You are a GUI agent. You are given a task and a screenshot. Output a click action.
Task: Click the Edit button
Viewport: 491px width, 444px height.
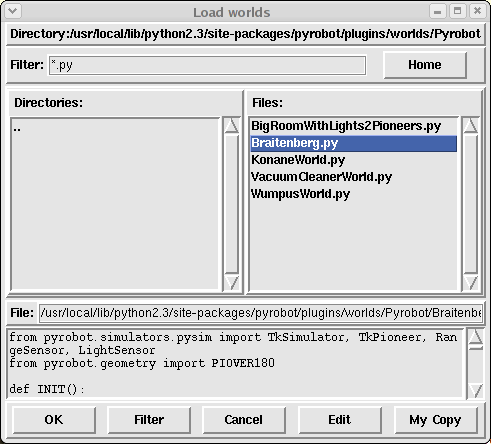click(x=340, y=419)
